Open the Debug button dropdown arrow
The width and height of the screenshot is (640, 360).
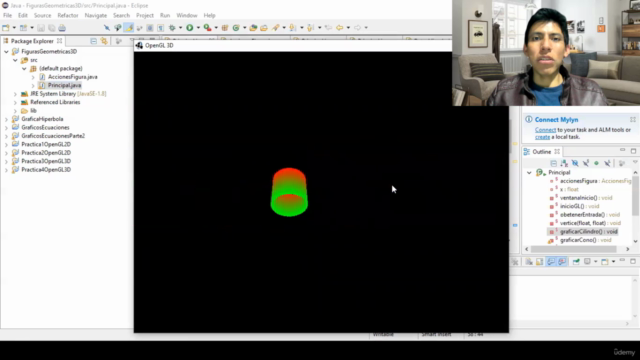coord(180,28)
